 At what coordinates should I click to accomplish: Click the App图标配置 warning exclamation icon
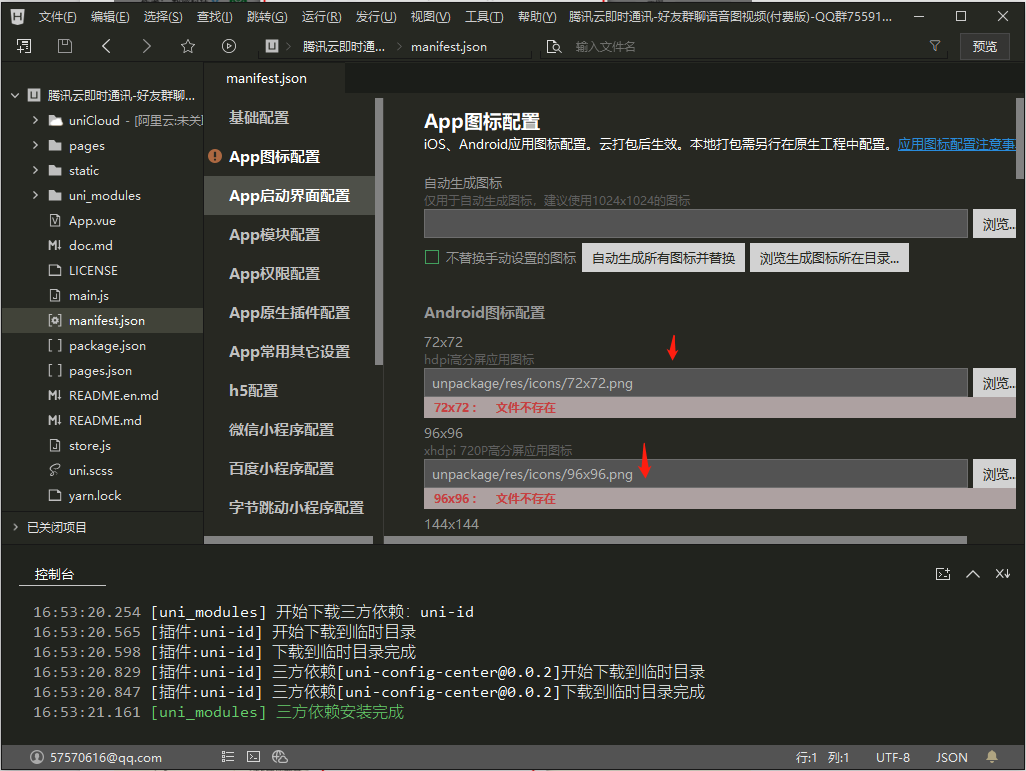point(215,156)
